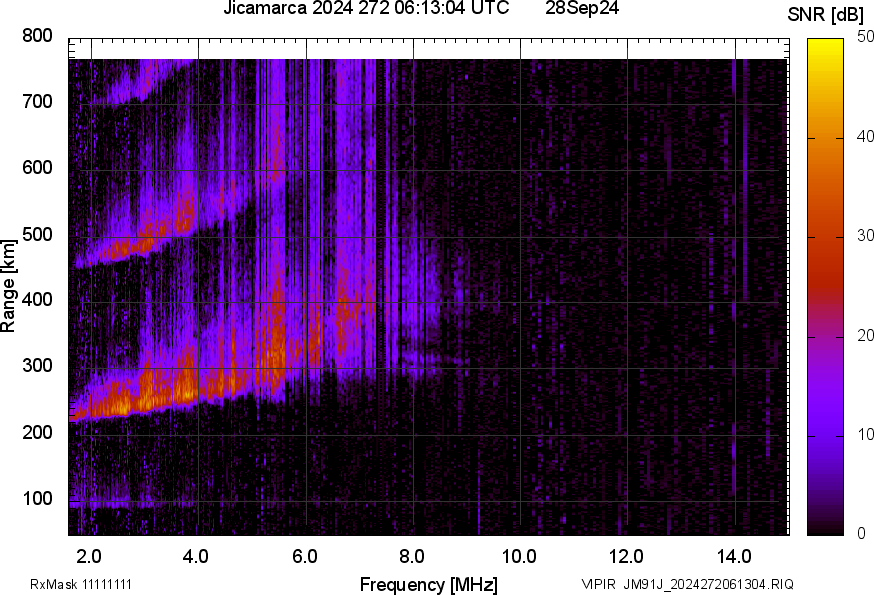The width and height of the screenshot is (874, 595).
Task: Click the Range [km] axis label
Action: tap(9, 292)
